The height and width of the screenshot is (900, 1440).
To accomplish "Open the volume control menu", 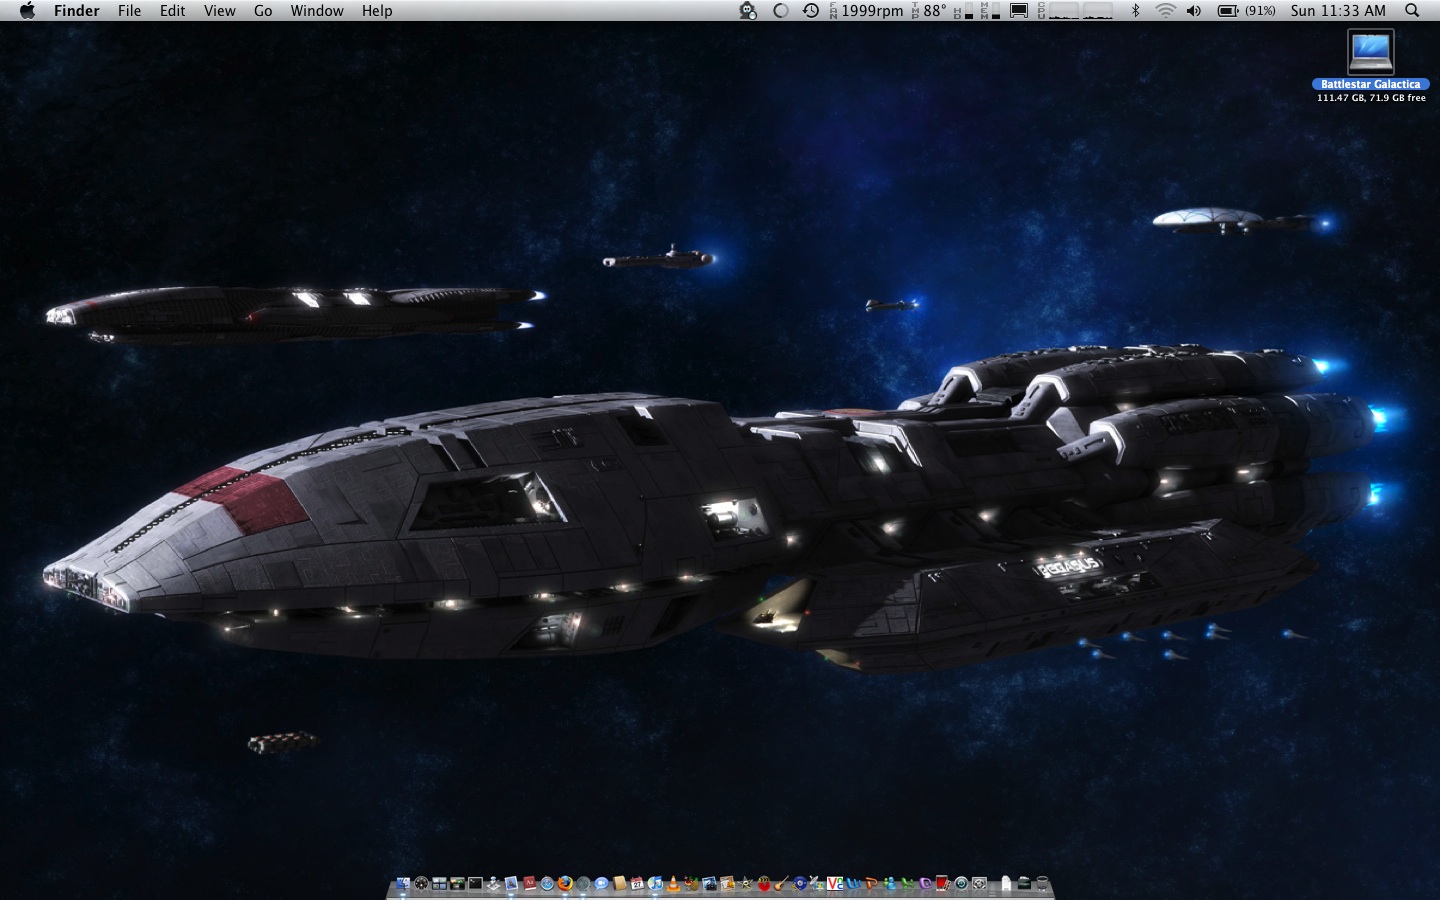I will 1194,11.
